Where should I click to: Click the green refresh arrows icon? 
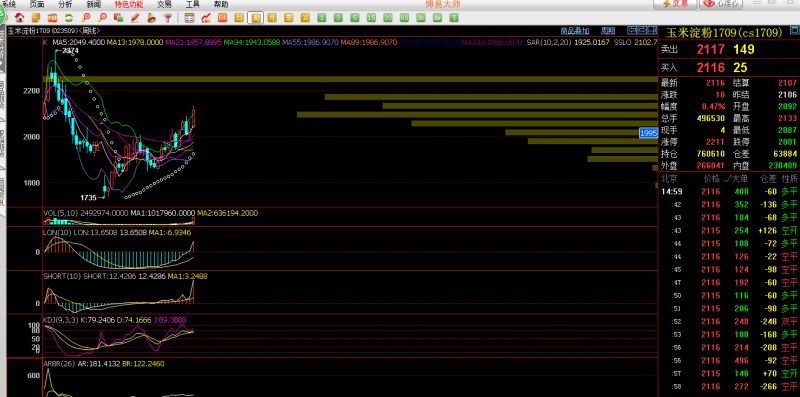69,18
